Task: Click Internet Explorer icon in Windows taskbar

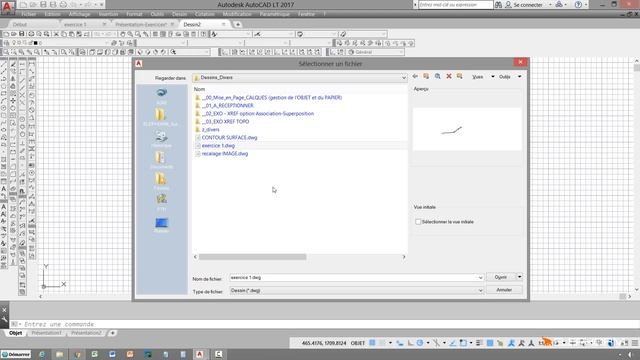Action: tap(42, 354)
